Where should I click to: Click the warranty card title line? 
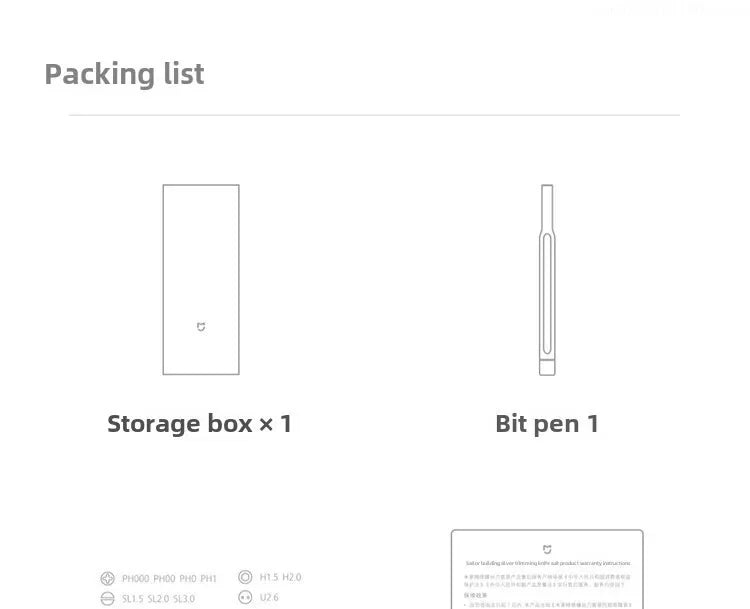pyautogui.click(x=547, y=564)
